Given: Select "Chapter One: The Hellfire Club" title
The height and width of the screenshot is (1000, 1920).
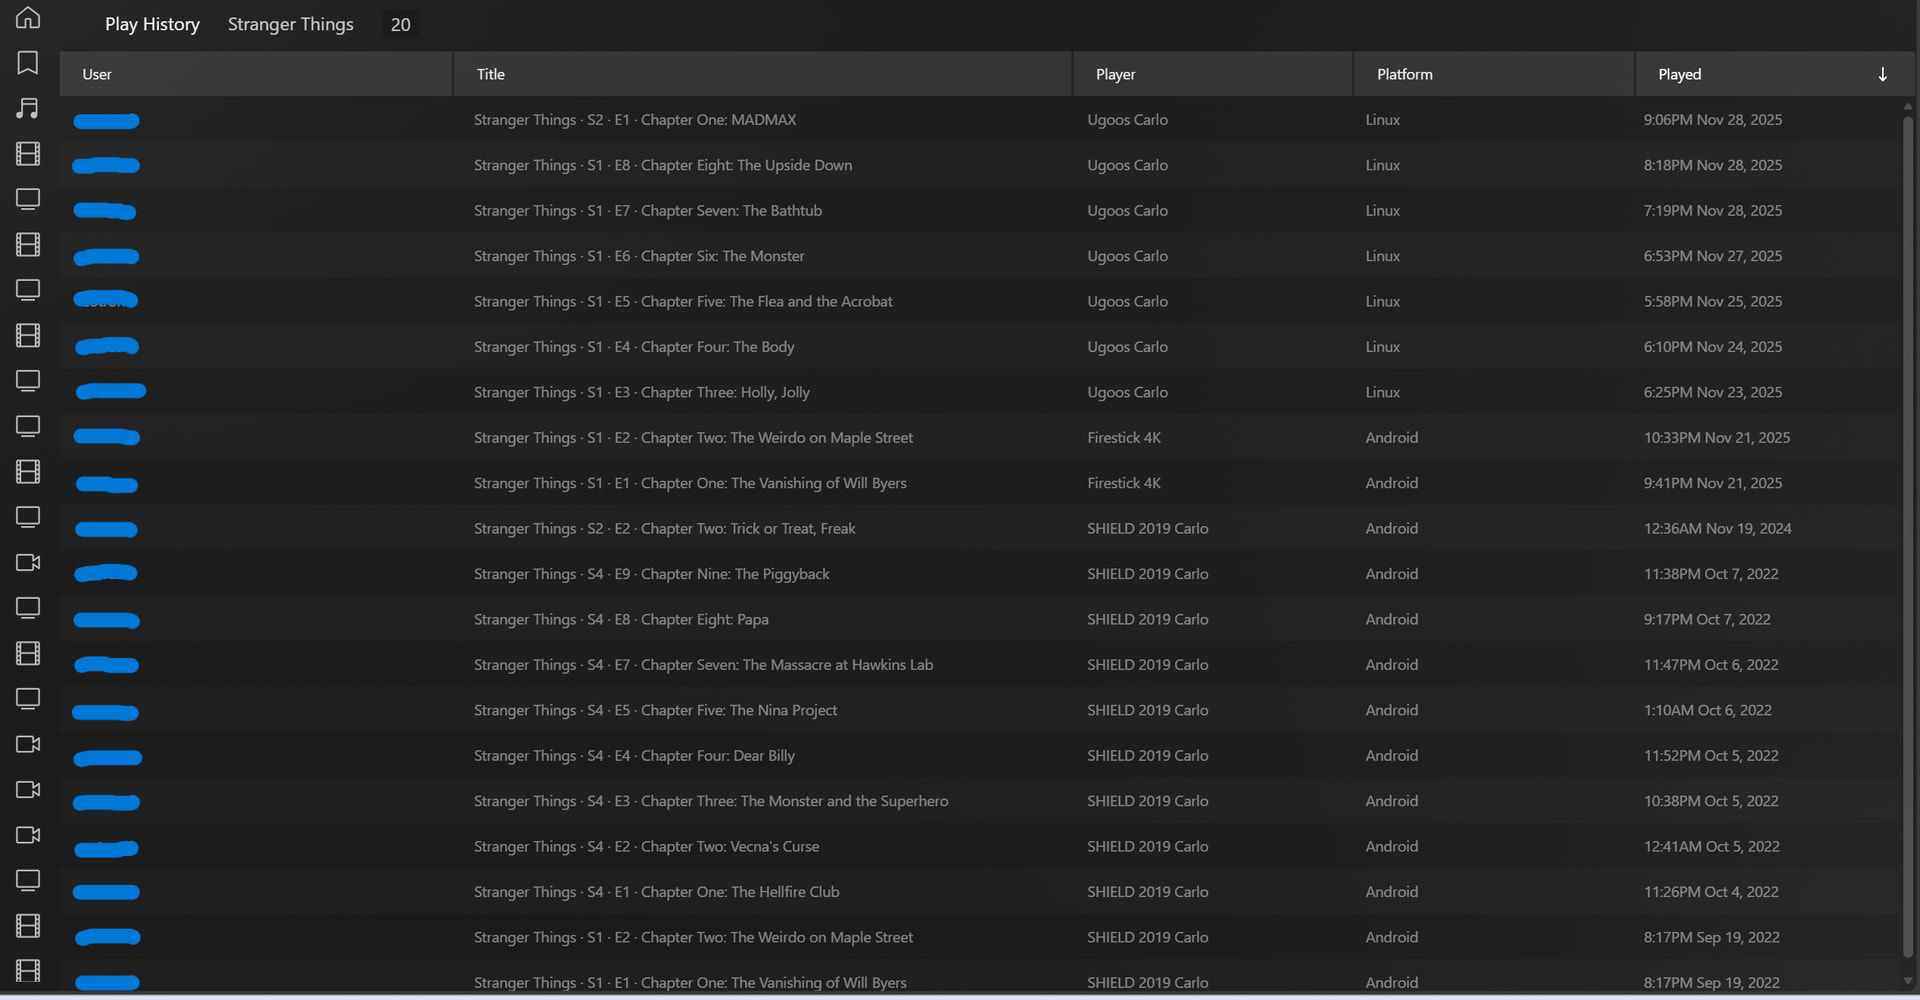Looking at the screenshot, I should (740, 892).
